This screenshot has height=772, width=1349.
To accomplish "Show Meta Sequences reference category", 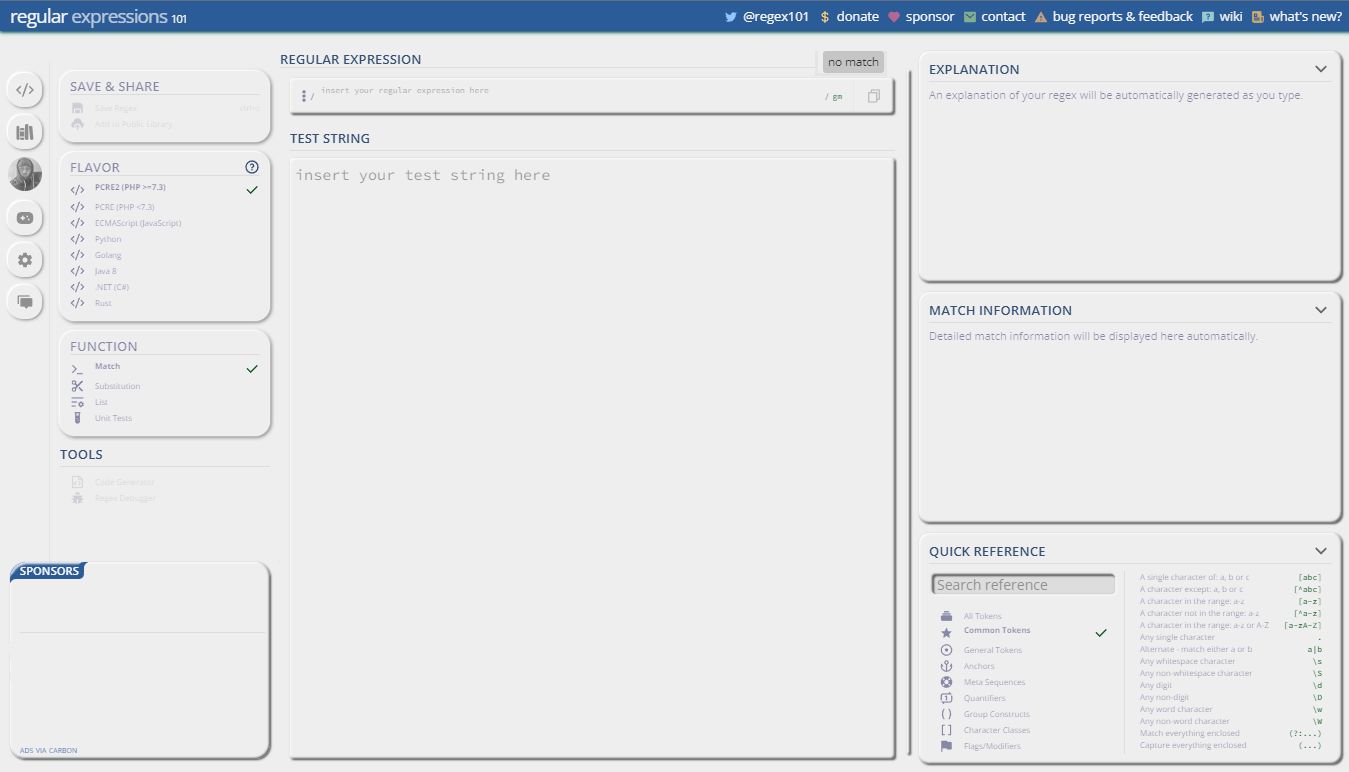I will tap(1024, 682).
